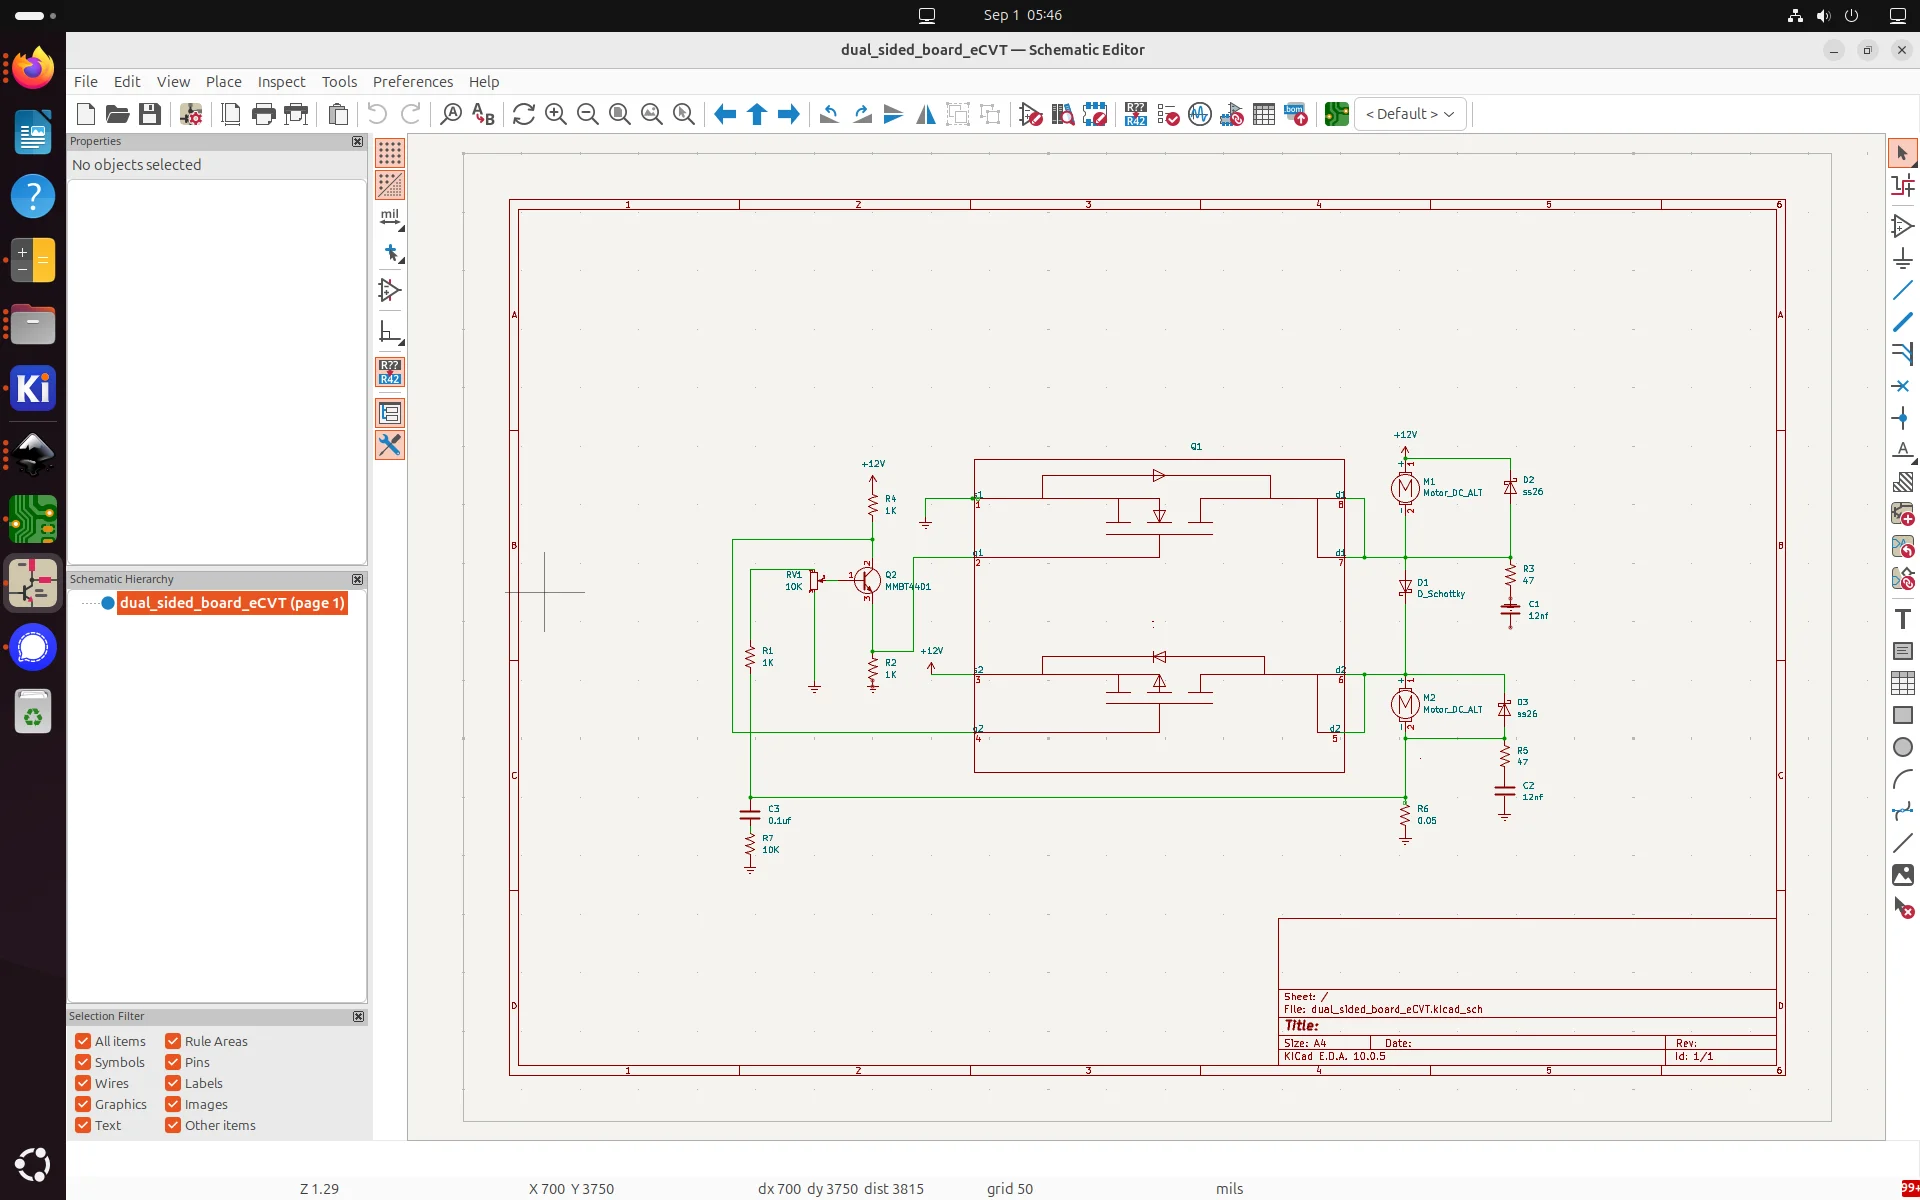The width and height of the screenshot is (1920, 1200).
Task: Open the Tools menu
Action: (339, 82)
